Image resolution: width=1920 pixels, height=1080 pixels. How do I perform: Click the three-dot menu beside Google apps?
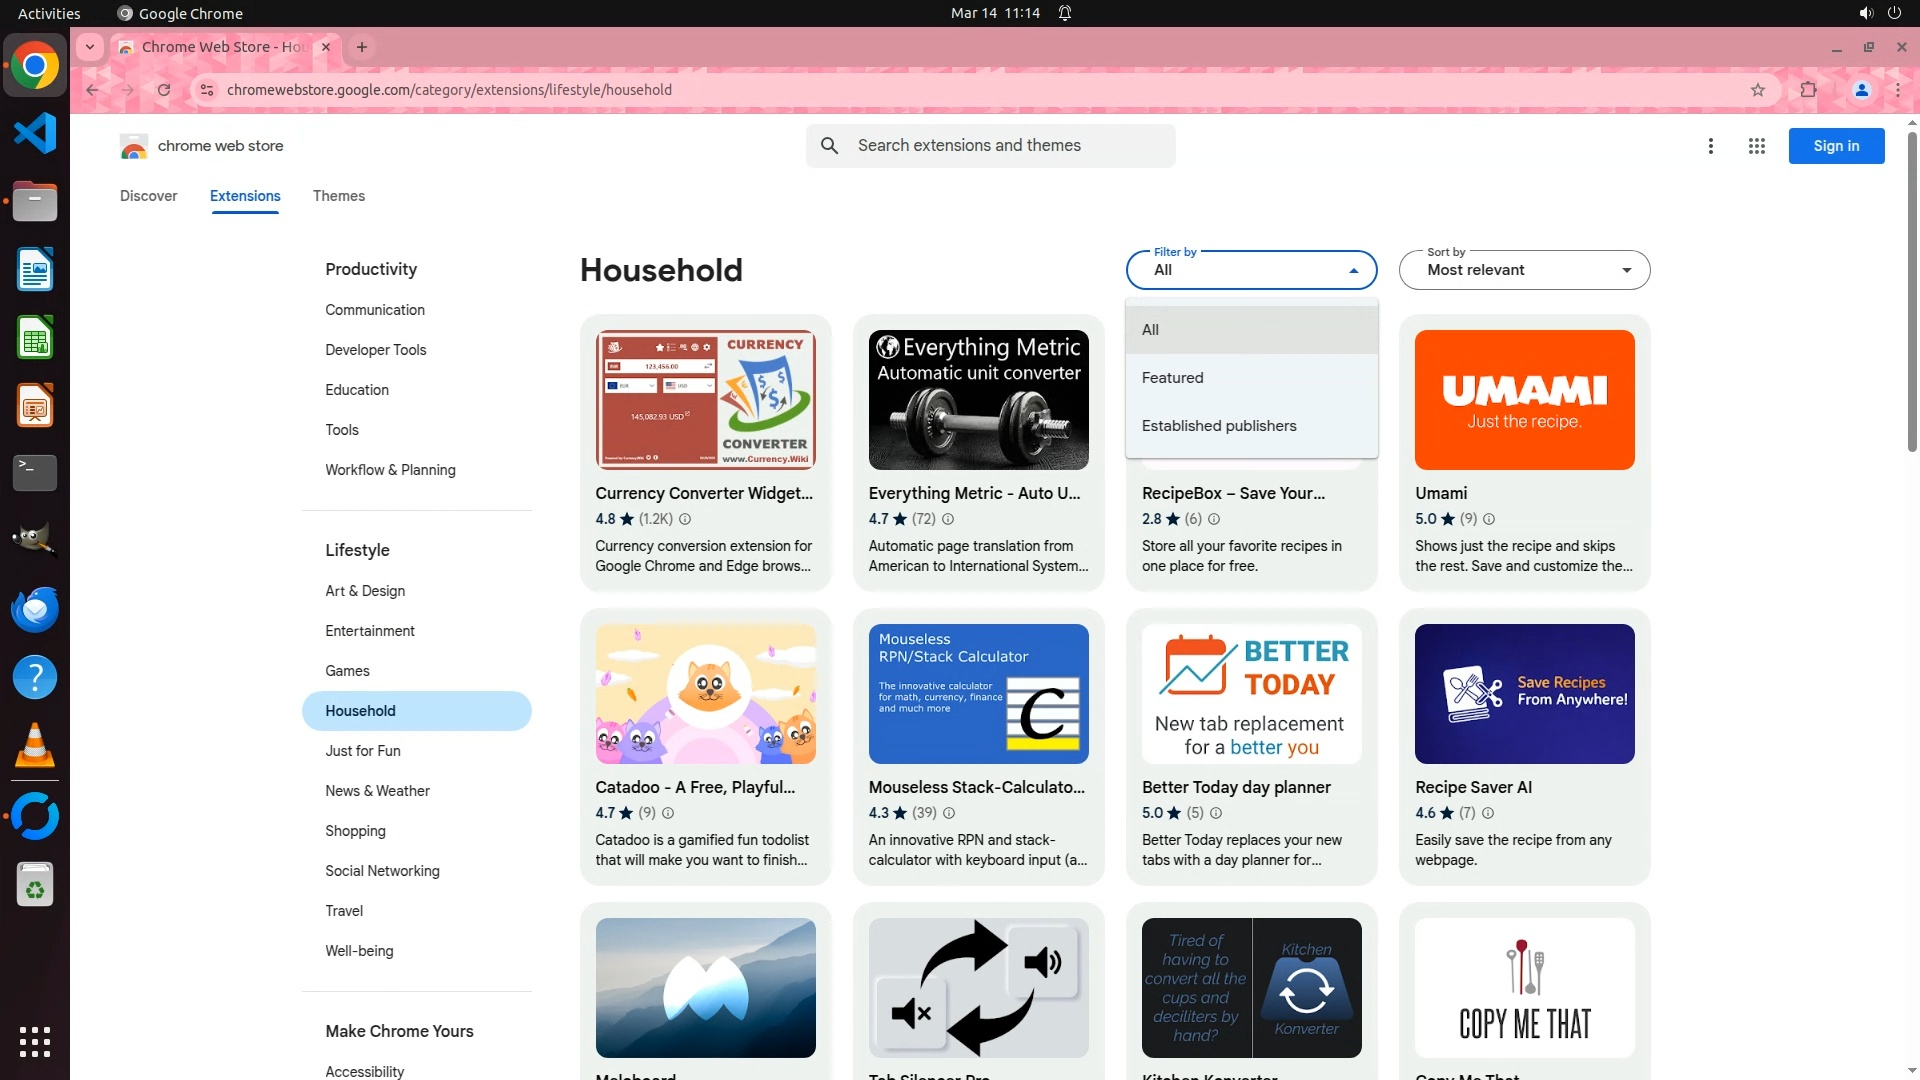[1710, 146]
